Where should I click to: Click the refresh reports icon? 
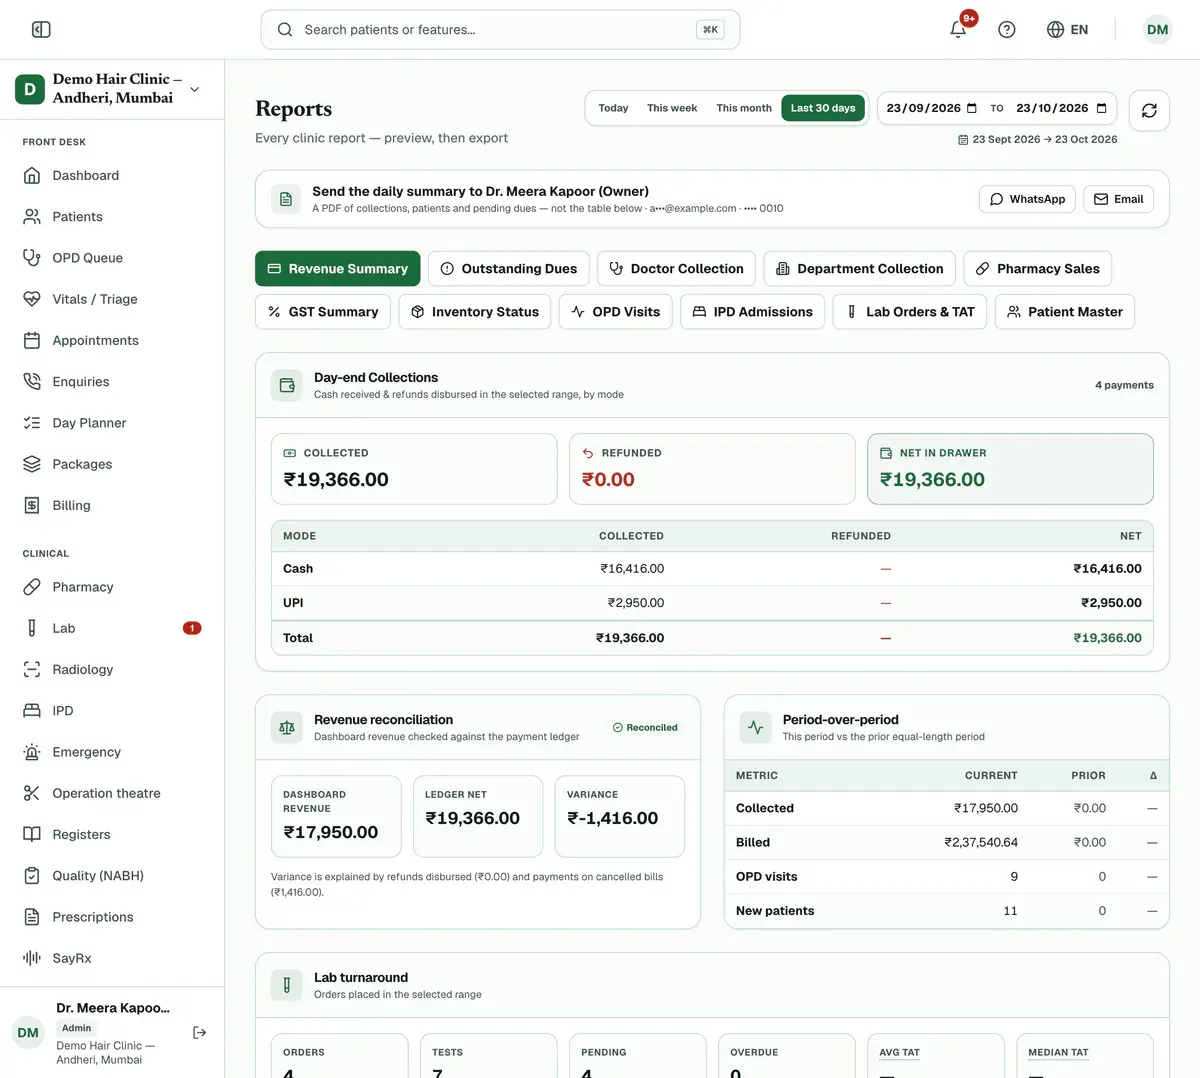[x=1149, y=110]
